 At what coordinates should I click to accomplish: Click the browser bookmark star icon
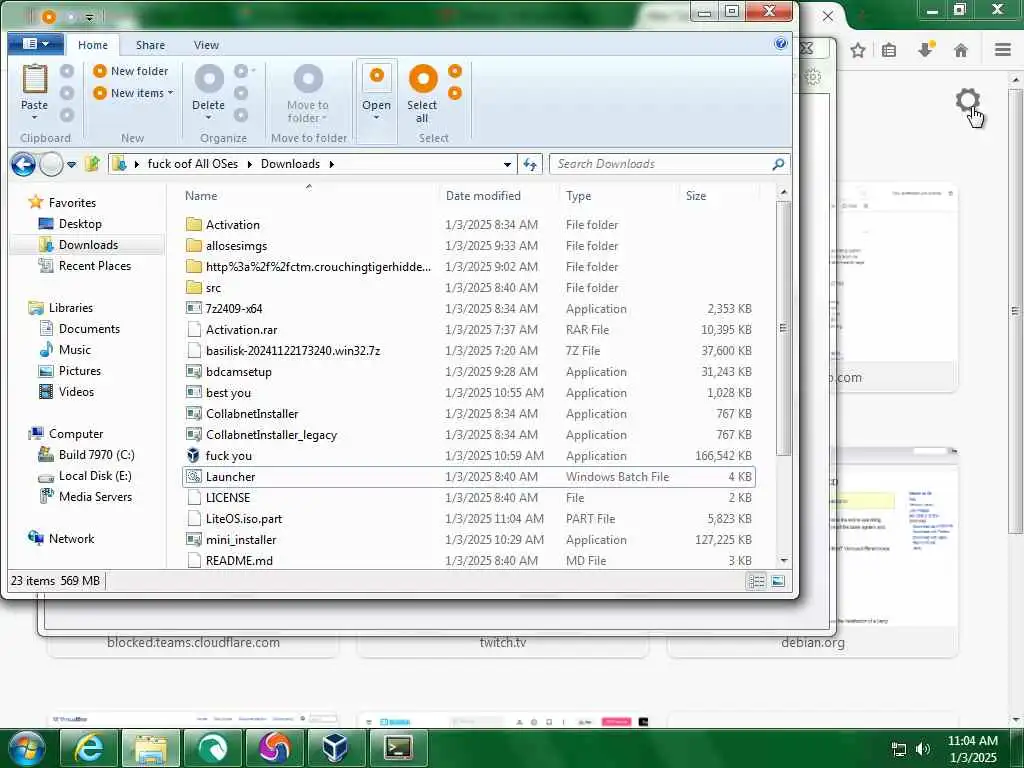858,50
